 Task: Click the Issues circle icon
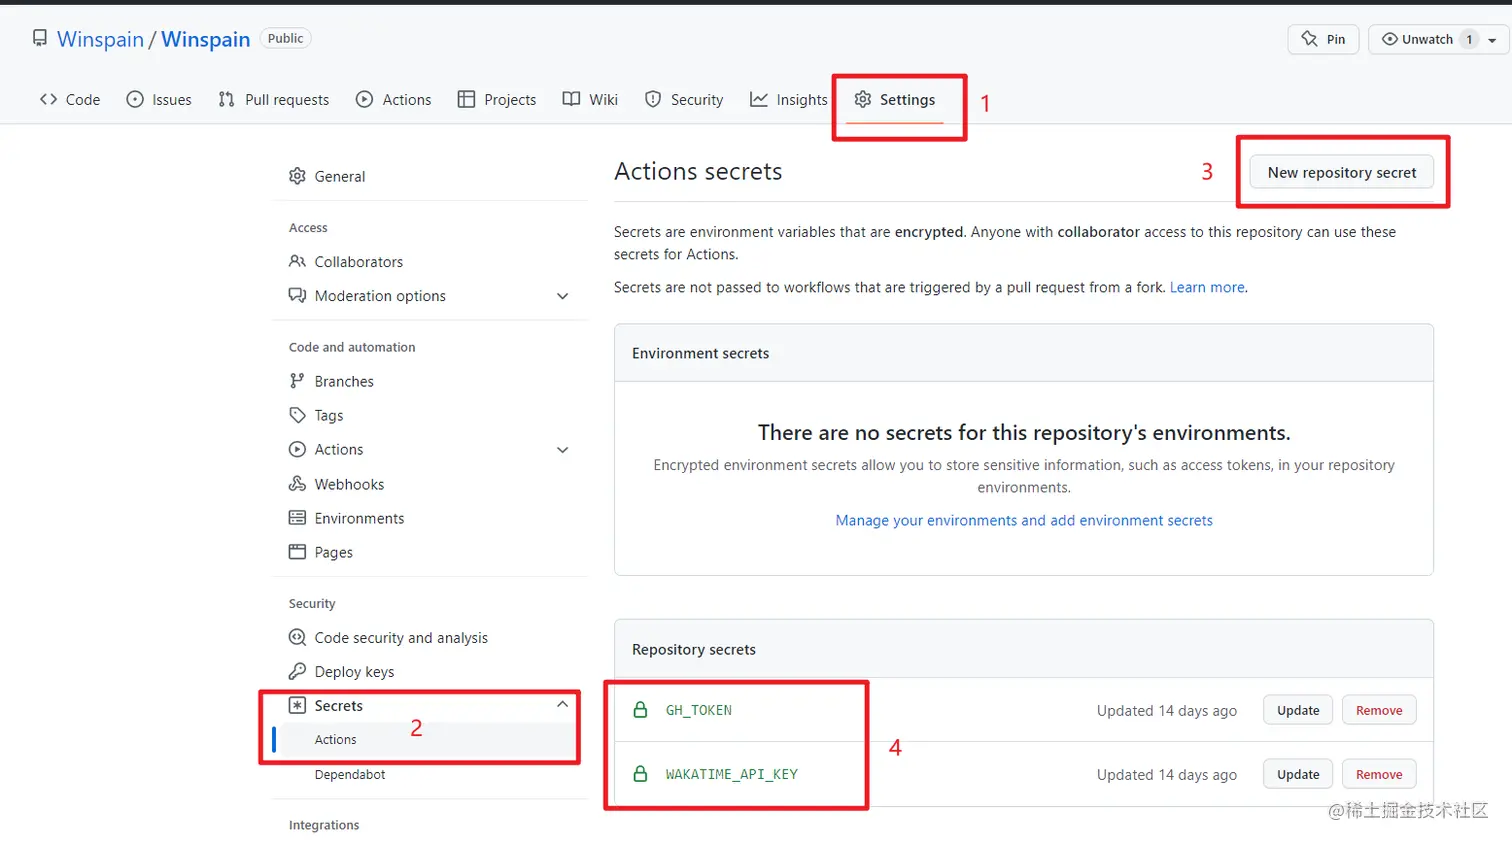click(x=135, y=99)
